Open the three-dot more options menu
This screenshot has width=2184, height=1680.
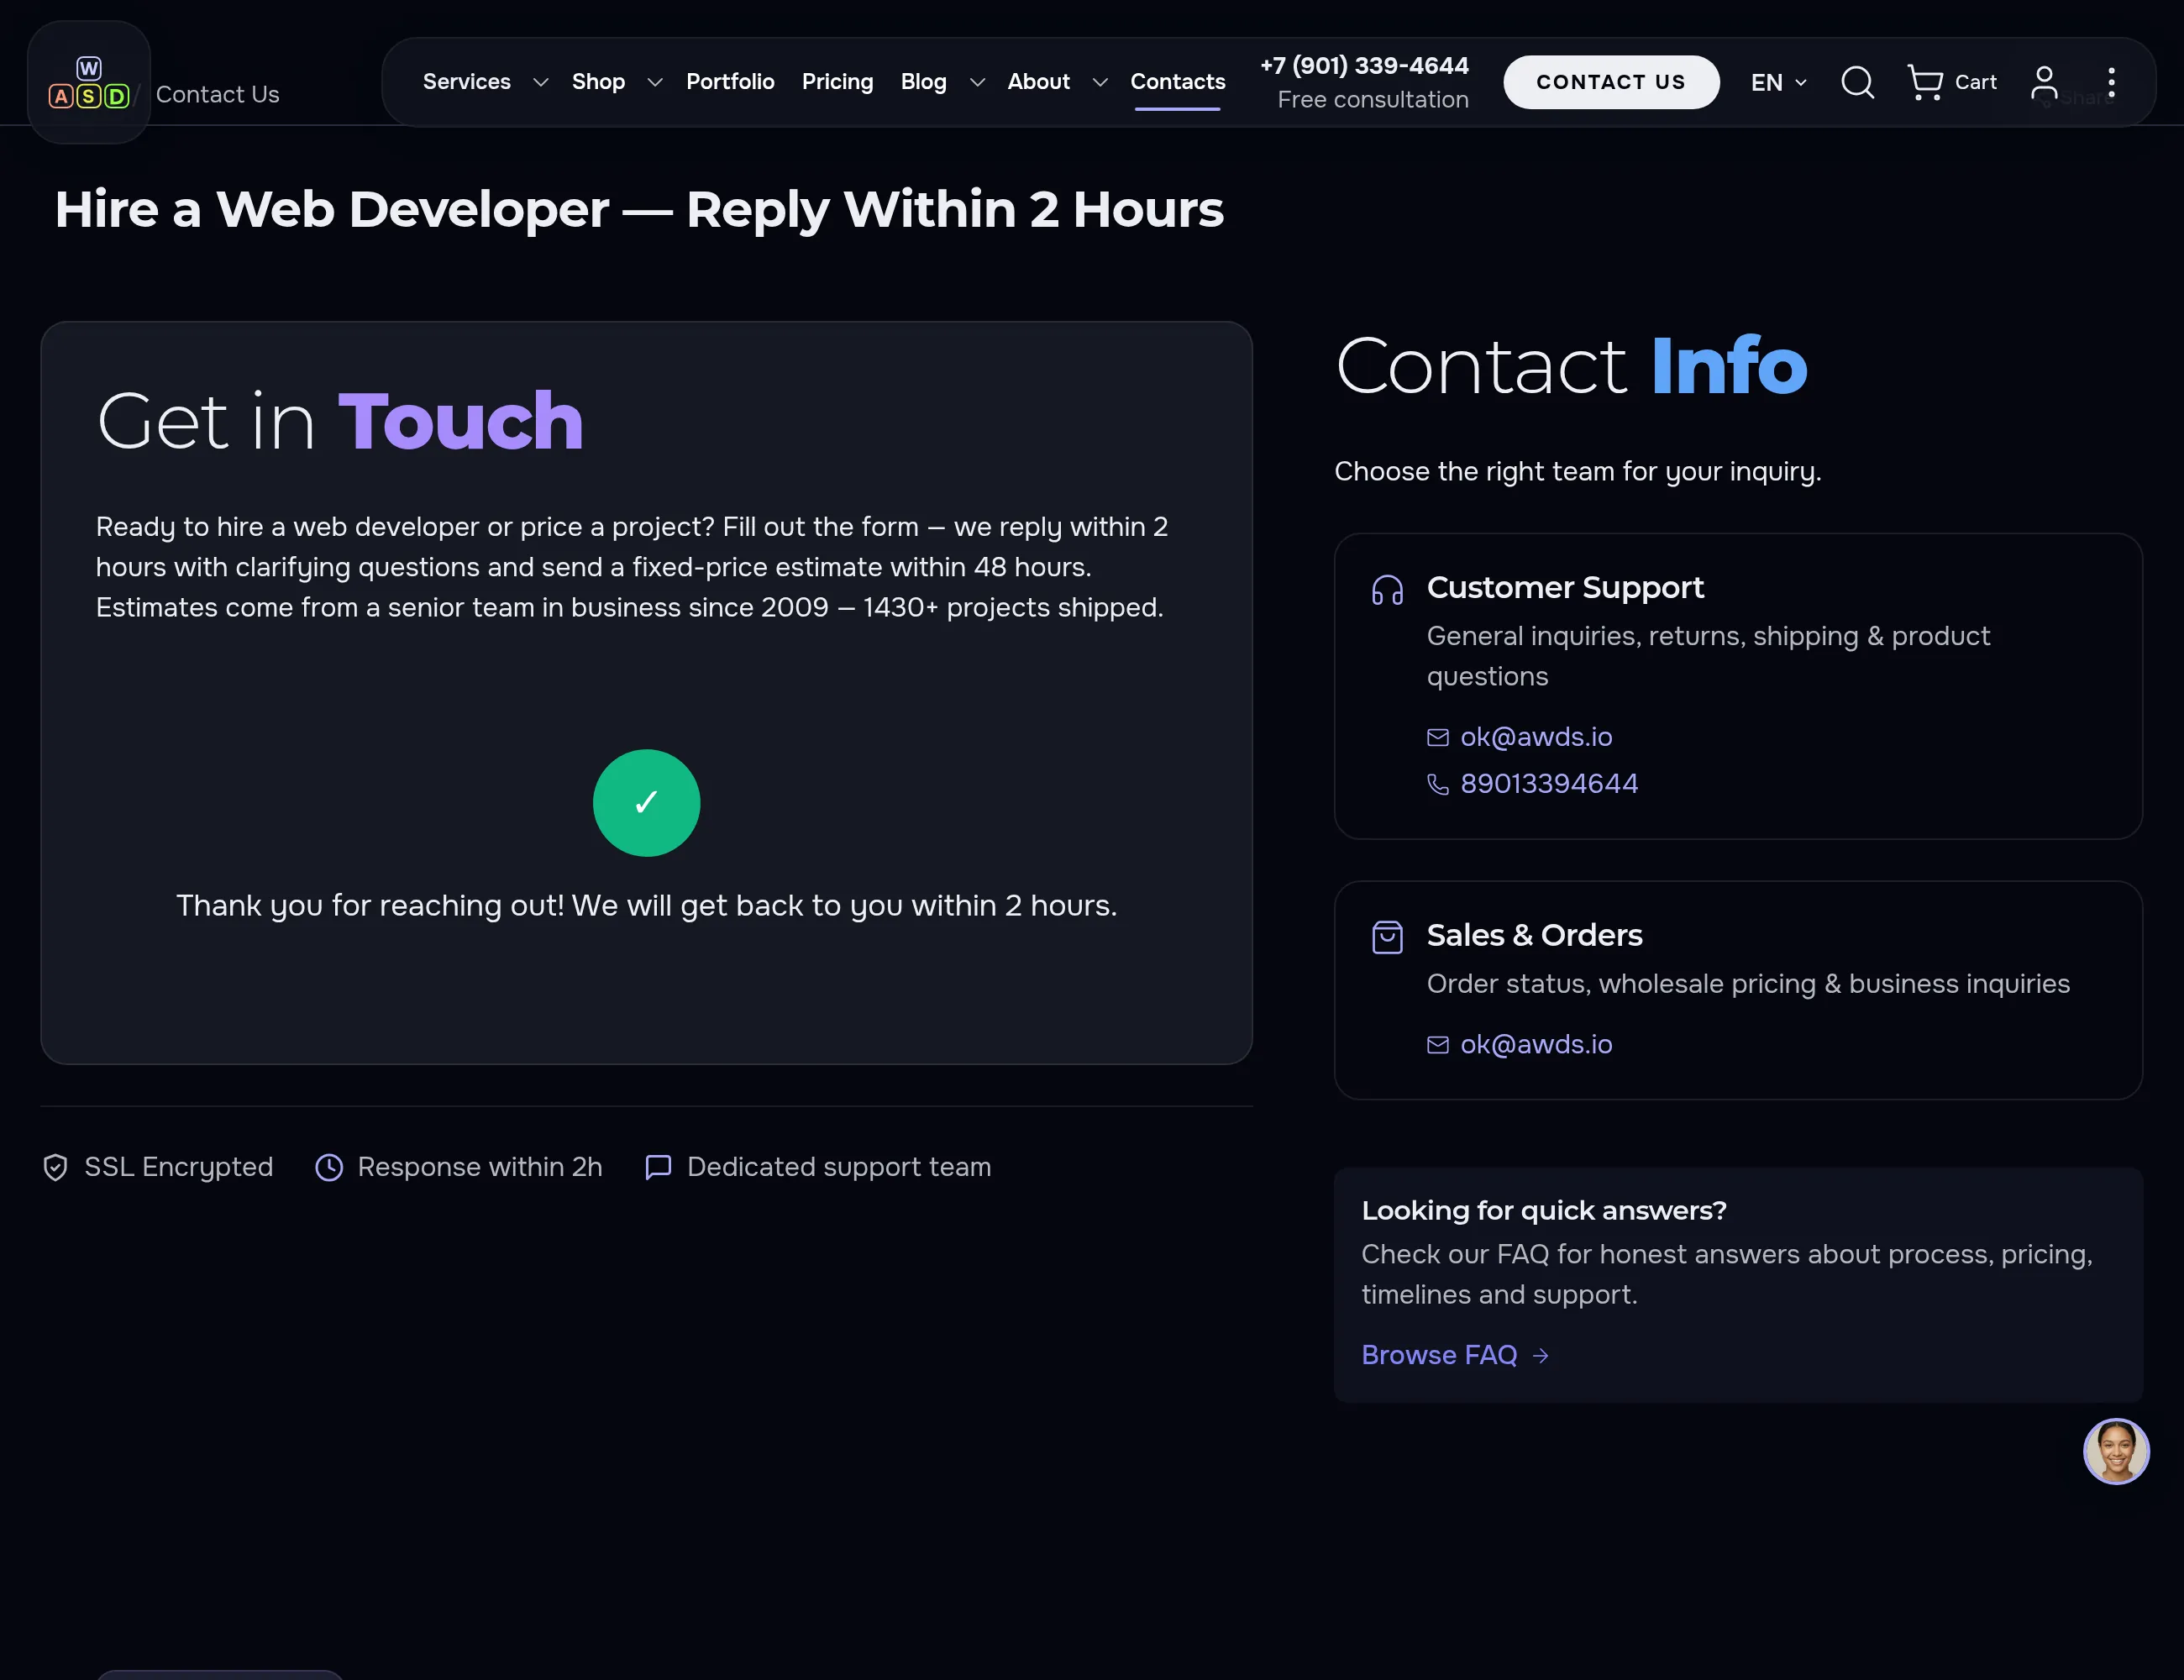2111,82
